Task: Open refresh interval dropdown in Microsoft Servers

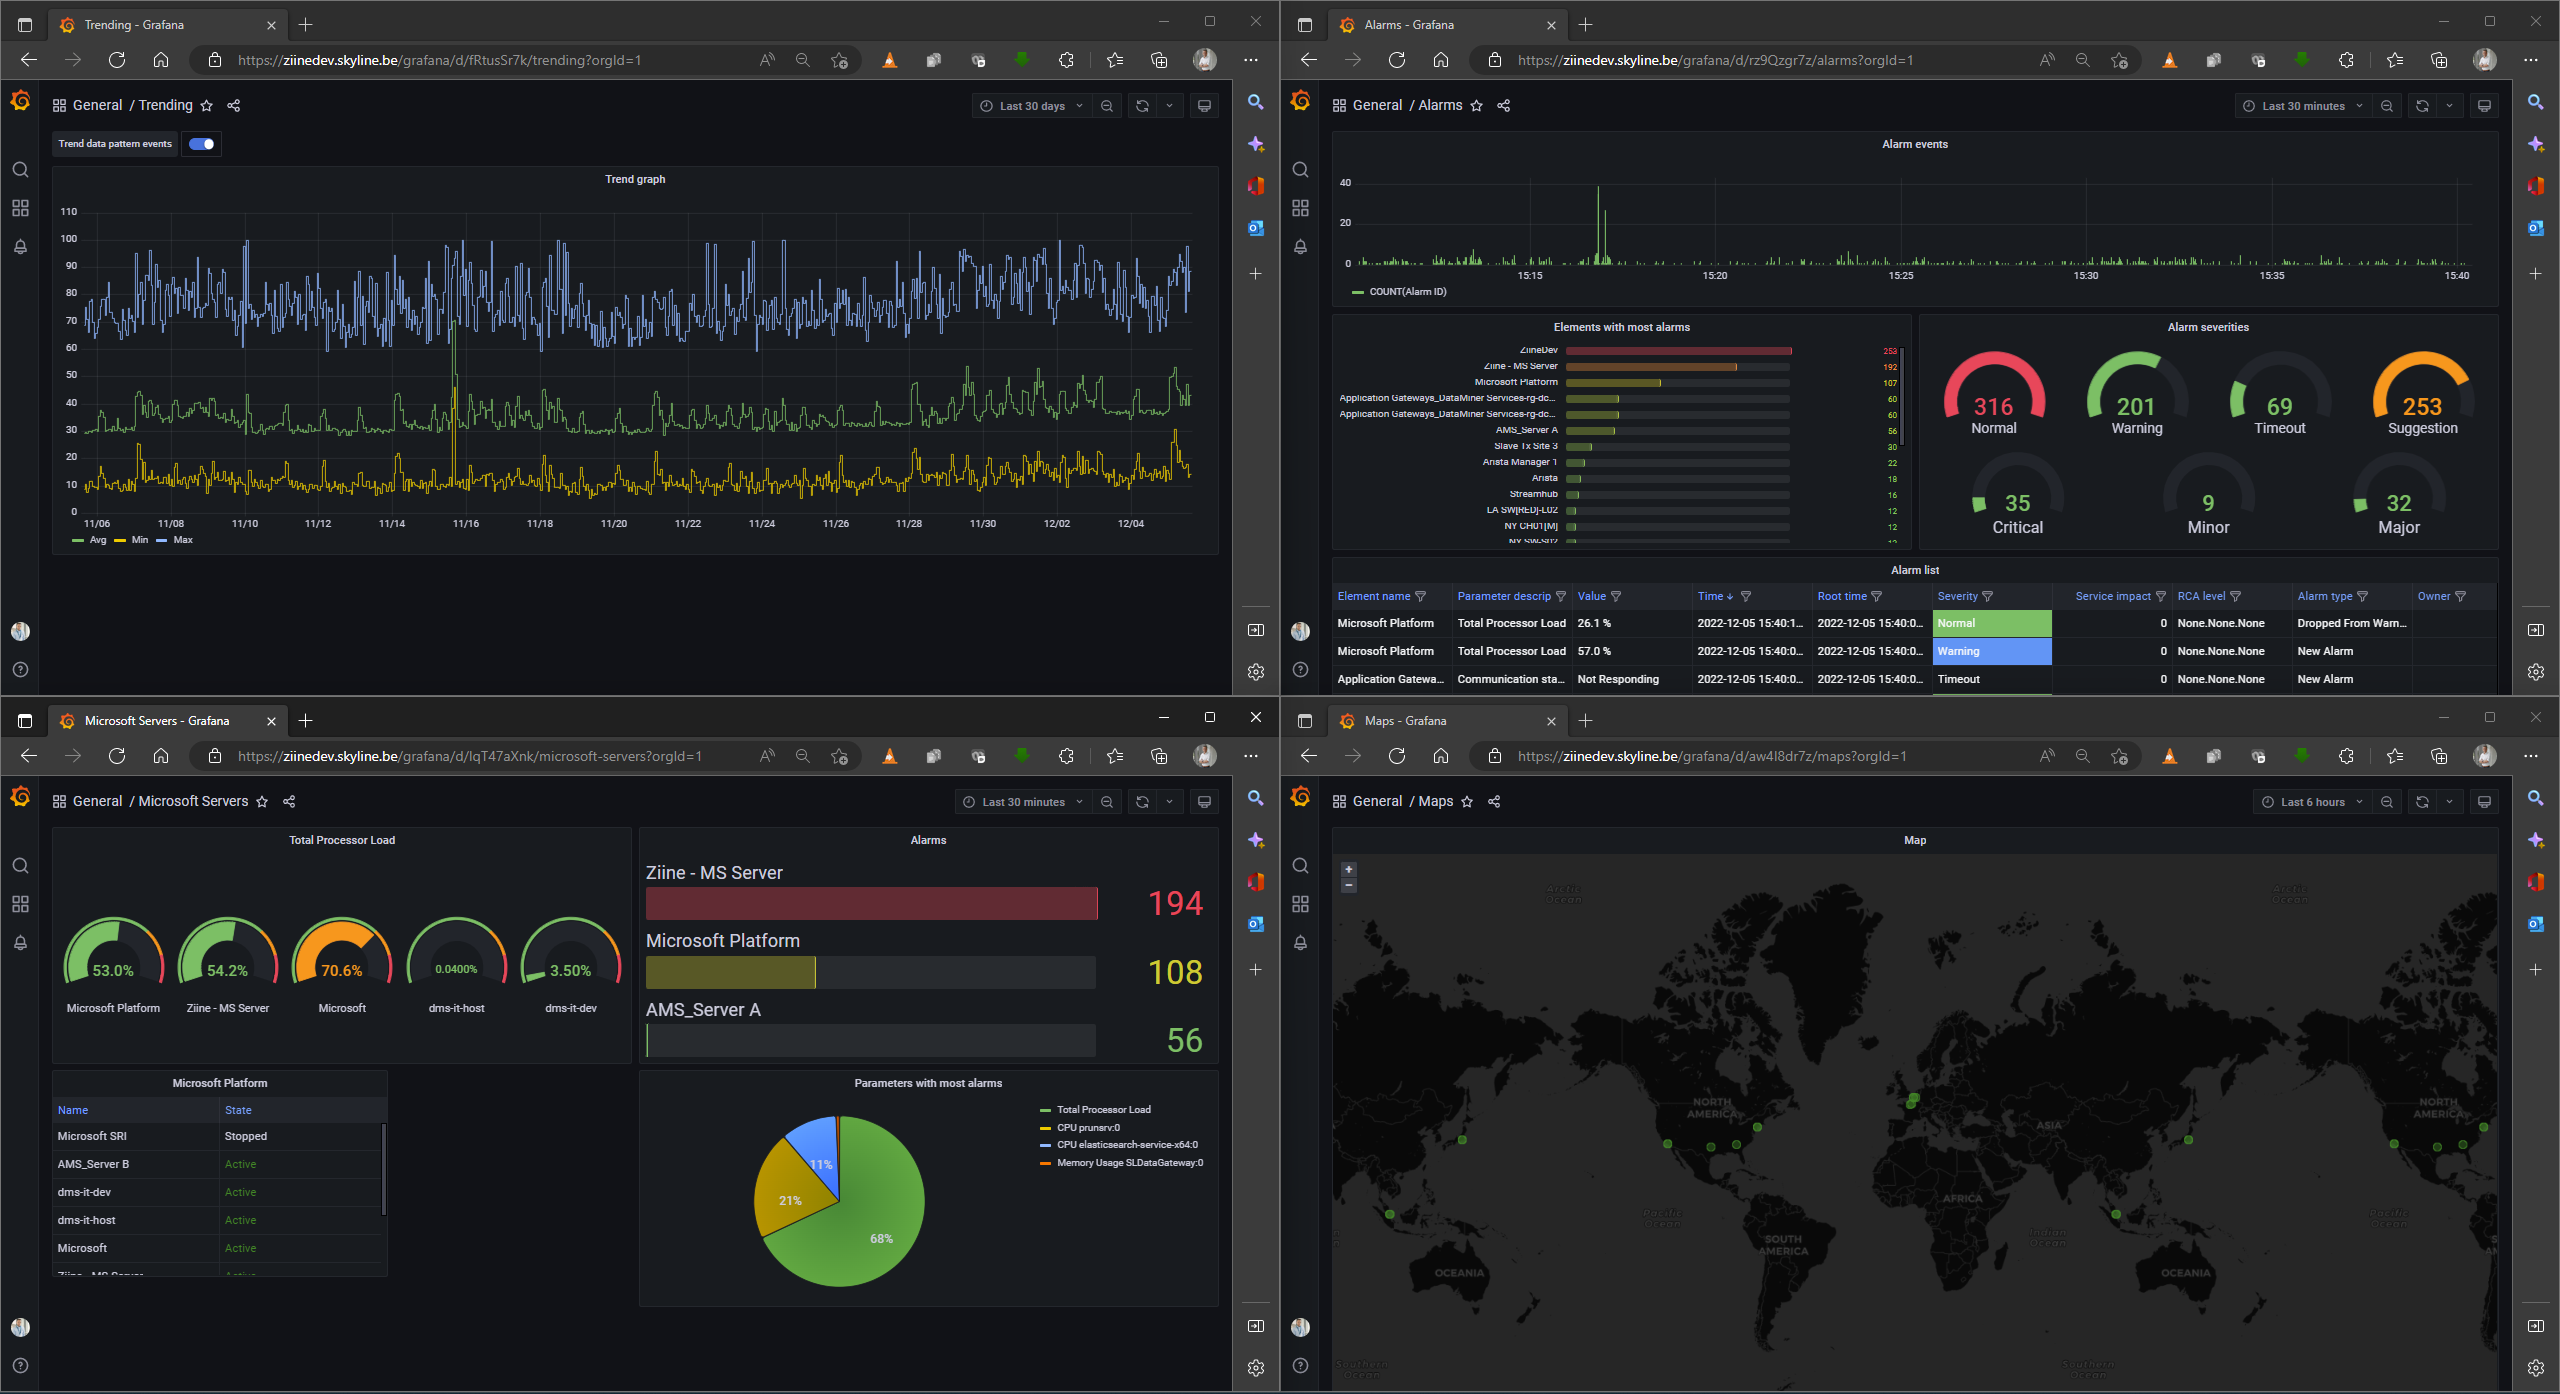Action: coord(1169,802)
